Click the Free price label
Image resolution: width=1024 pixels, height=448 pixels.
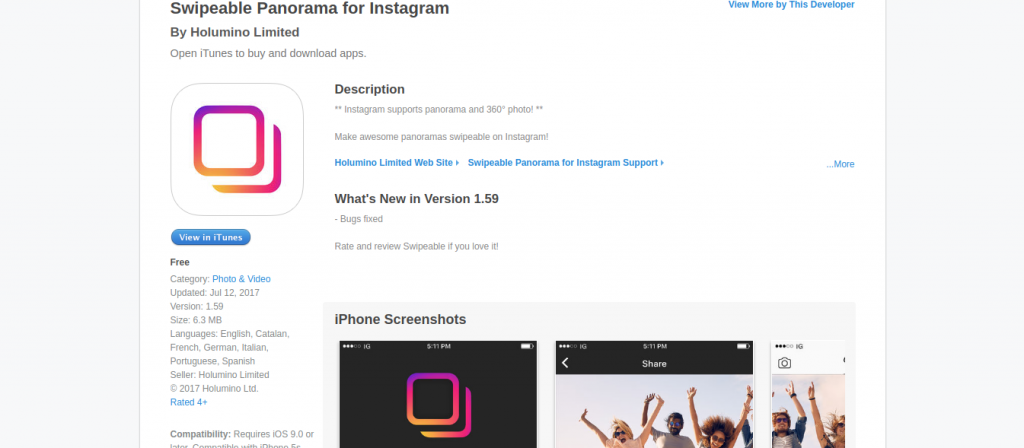click(x=180, y=262)
